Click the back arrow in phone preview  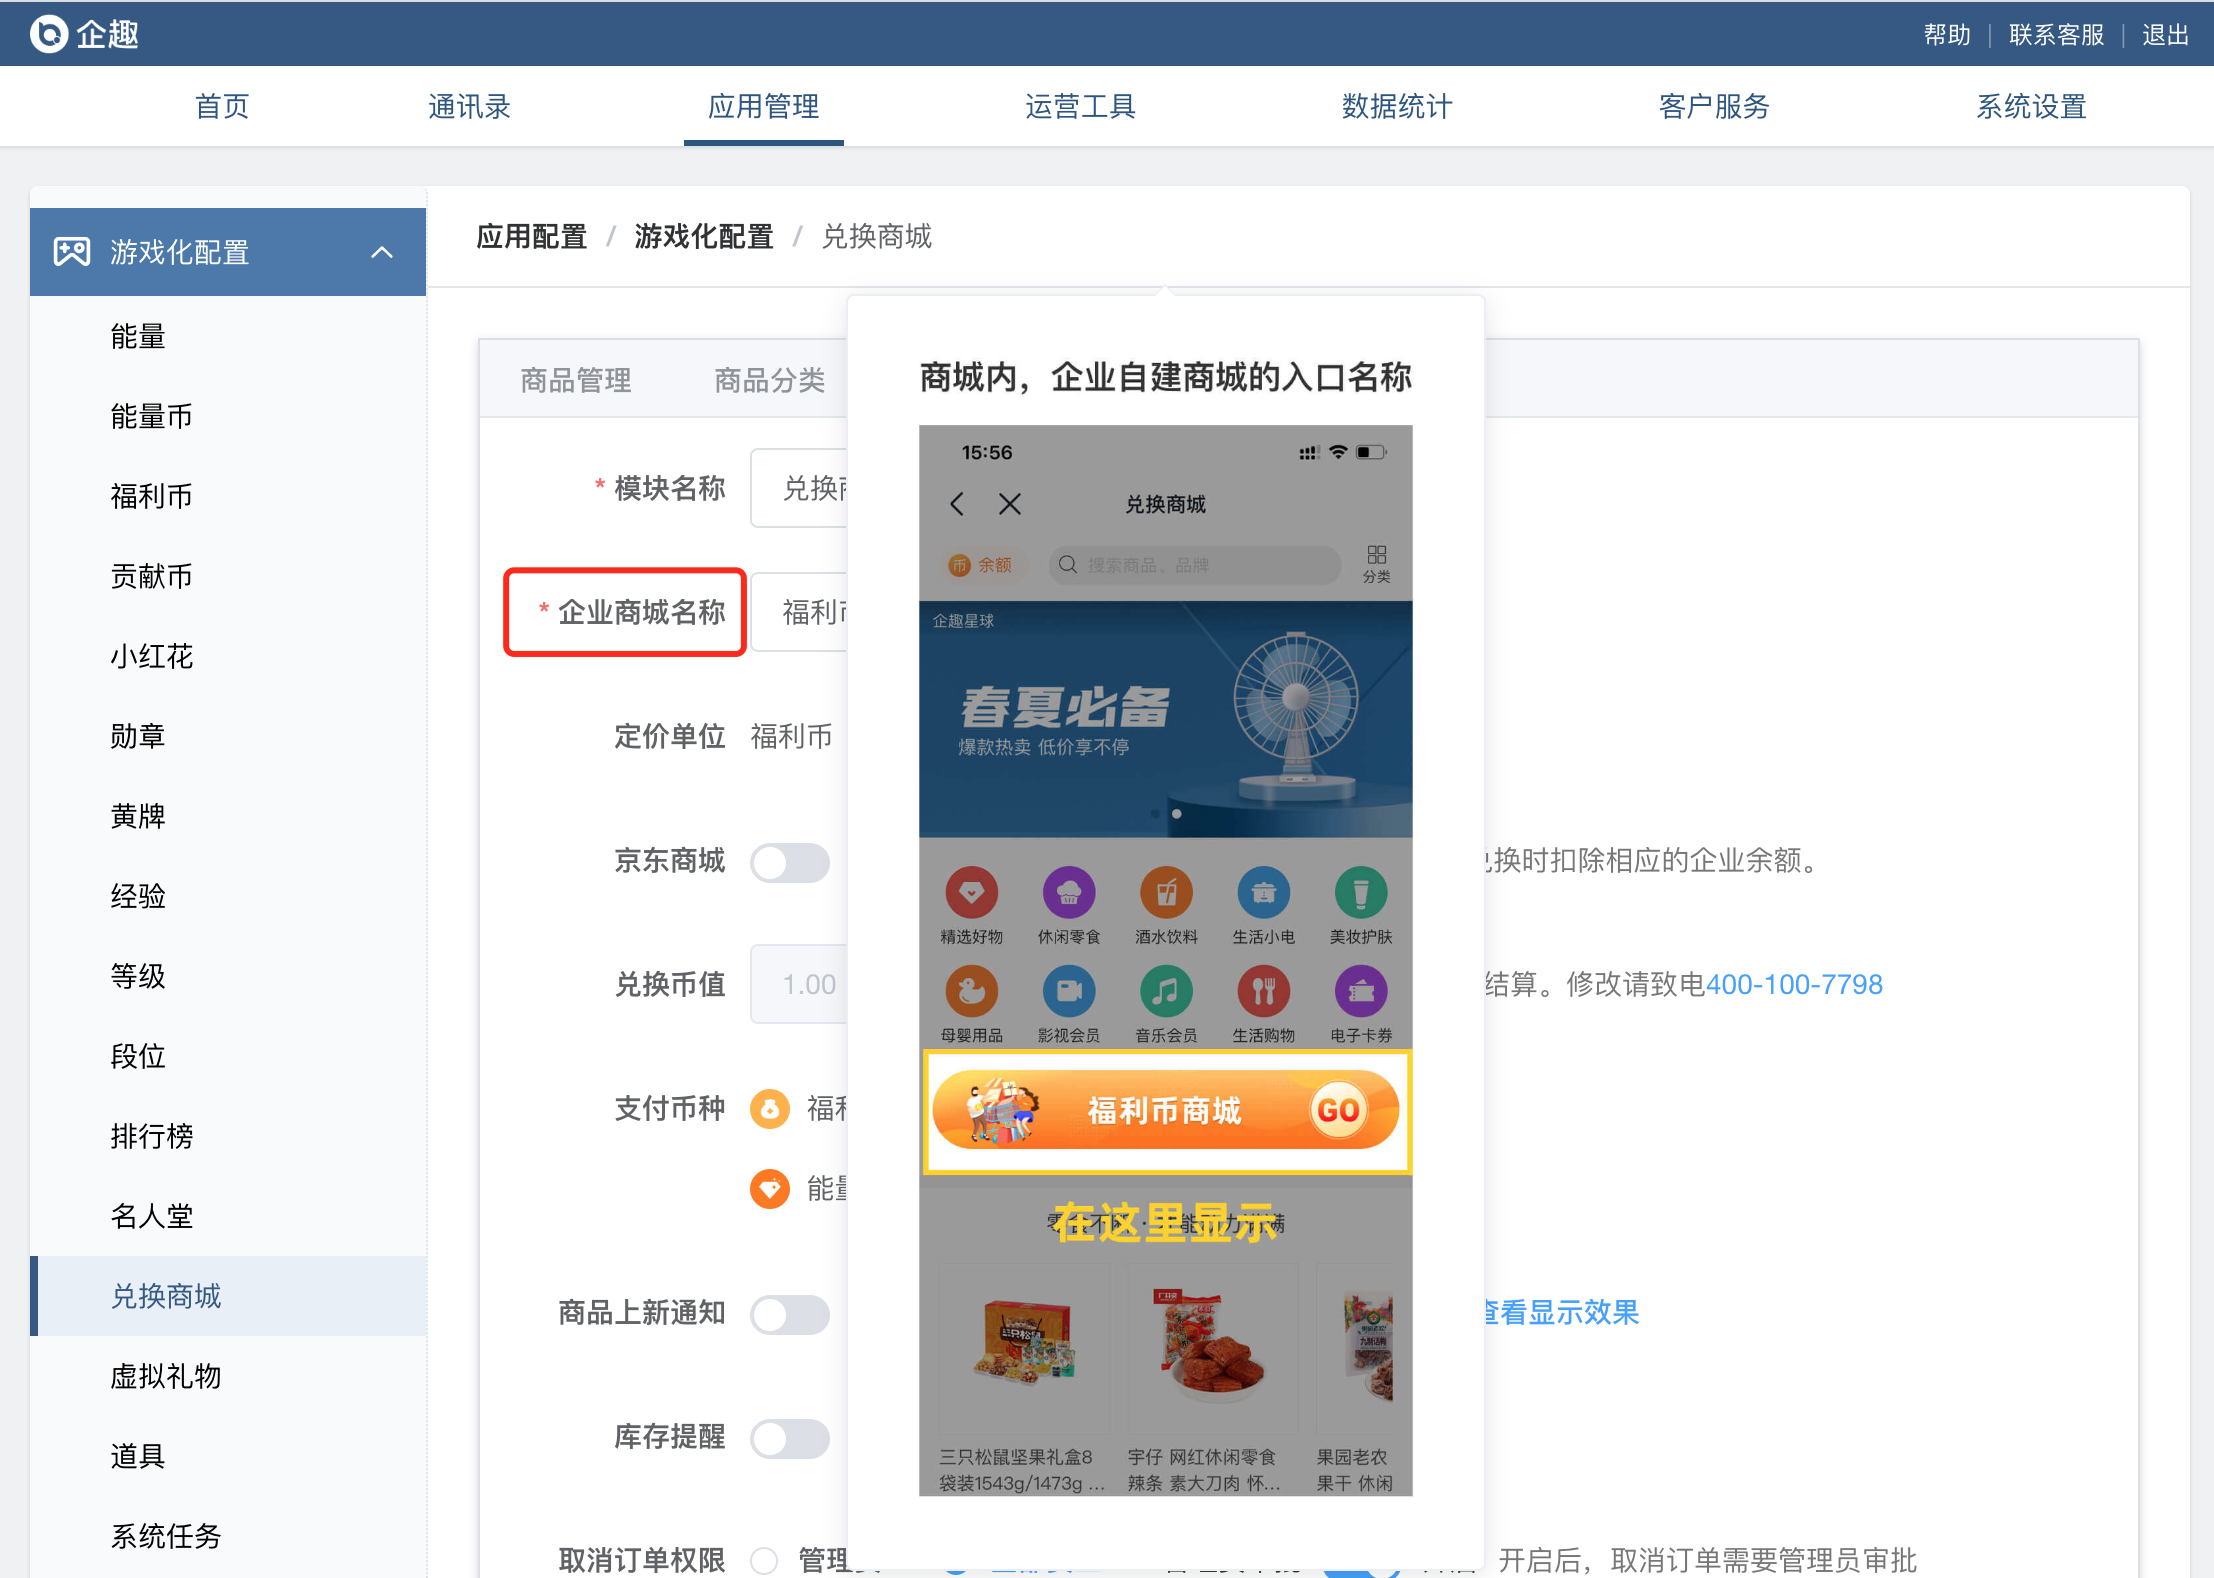[957, 504]
